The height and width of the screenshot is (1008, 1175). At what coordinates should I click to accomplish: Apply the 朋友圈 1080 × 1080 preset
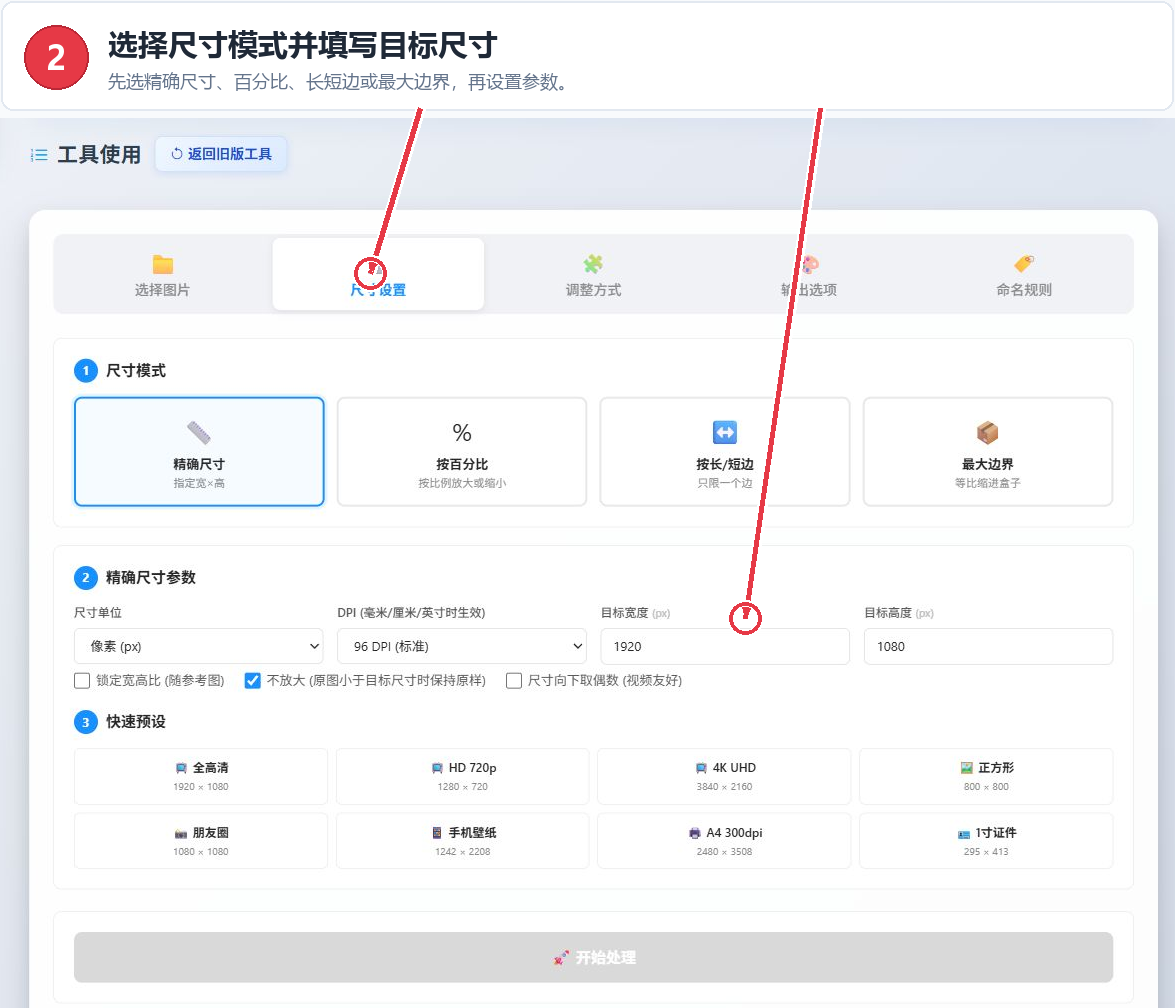pos(201,841)
